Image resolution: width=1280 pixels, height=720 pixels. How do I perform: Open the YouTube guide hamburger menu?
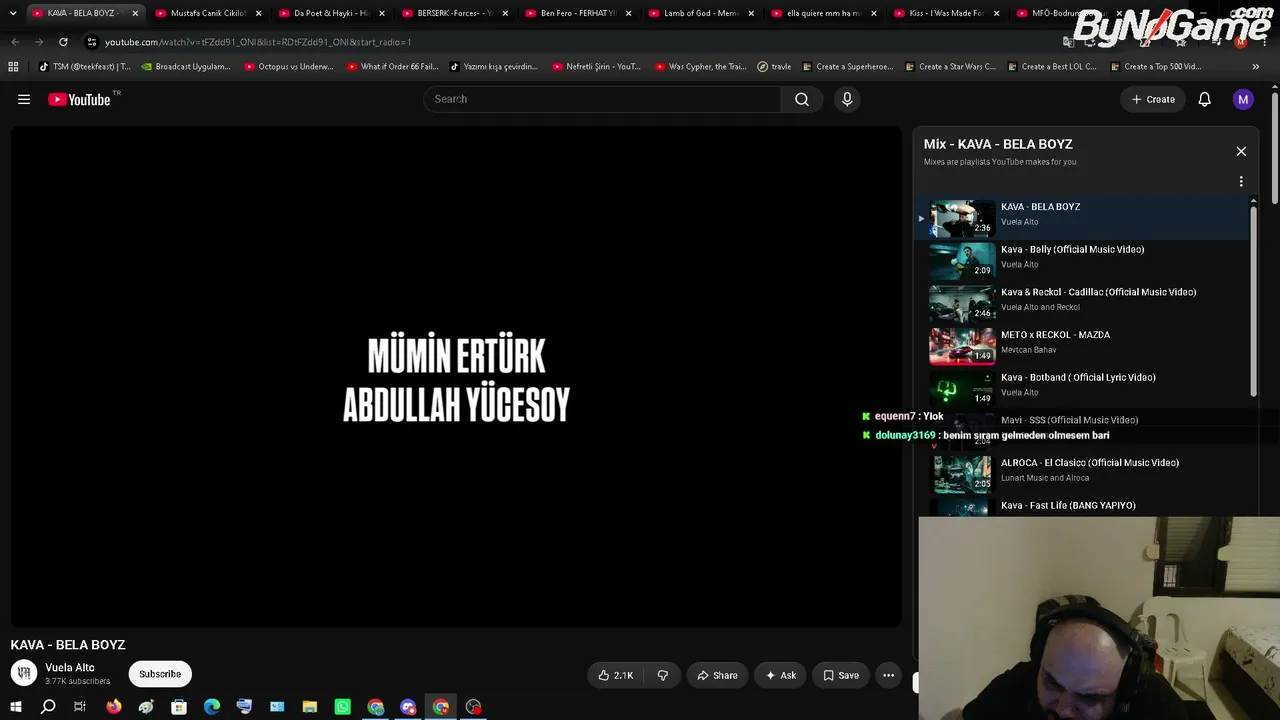24,99
